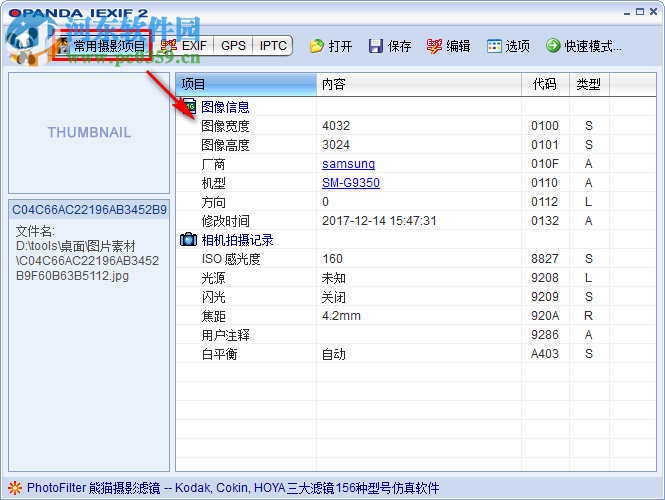Click the code cell A403
Image resolution: width=665 pixels, height=500 pixels.
point(545,354)
